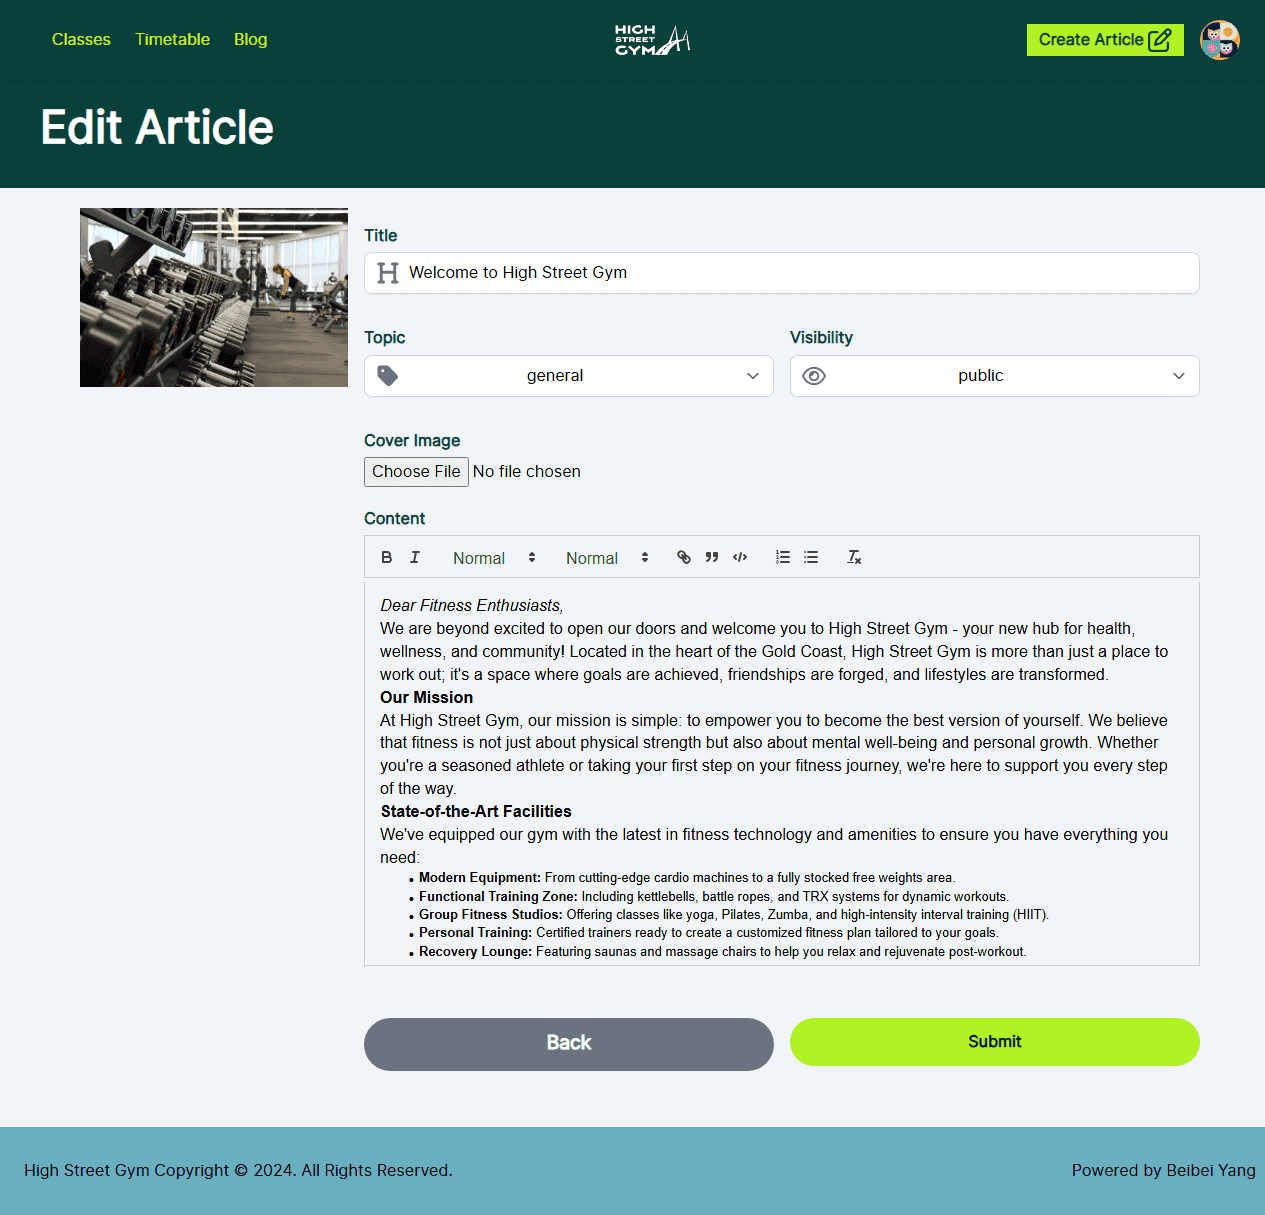Clear text formatting
This screenshot has width=1265, height=1215.
(x=854, y=557)
